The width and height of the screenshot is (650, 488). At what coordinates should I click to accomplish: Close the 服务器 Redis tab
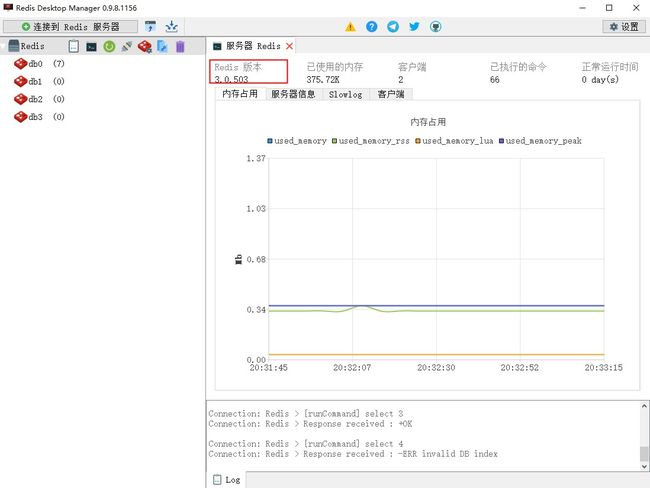coord(289,46)
